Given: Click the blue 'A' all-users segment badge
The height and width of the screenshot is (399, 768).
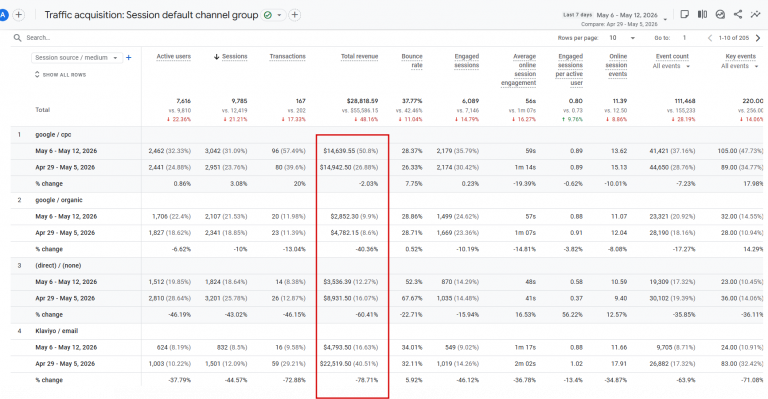Looking at the screenshot, I should click(3, 15).
